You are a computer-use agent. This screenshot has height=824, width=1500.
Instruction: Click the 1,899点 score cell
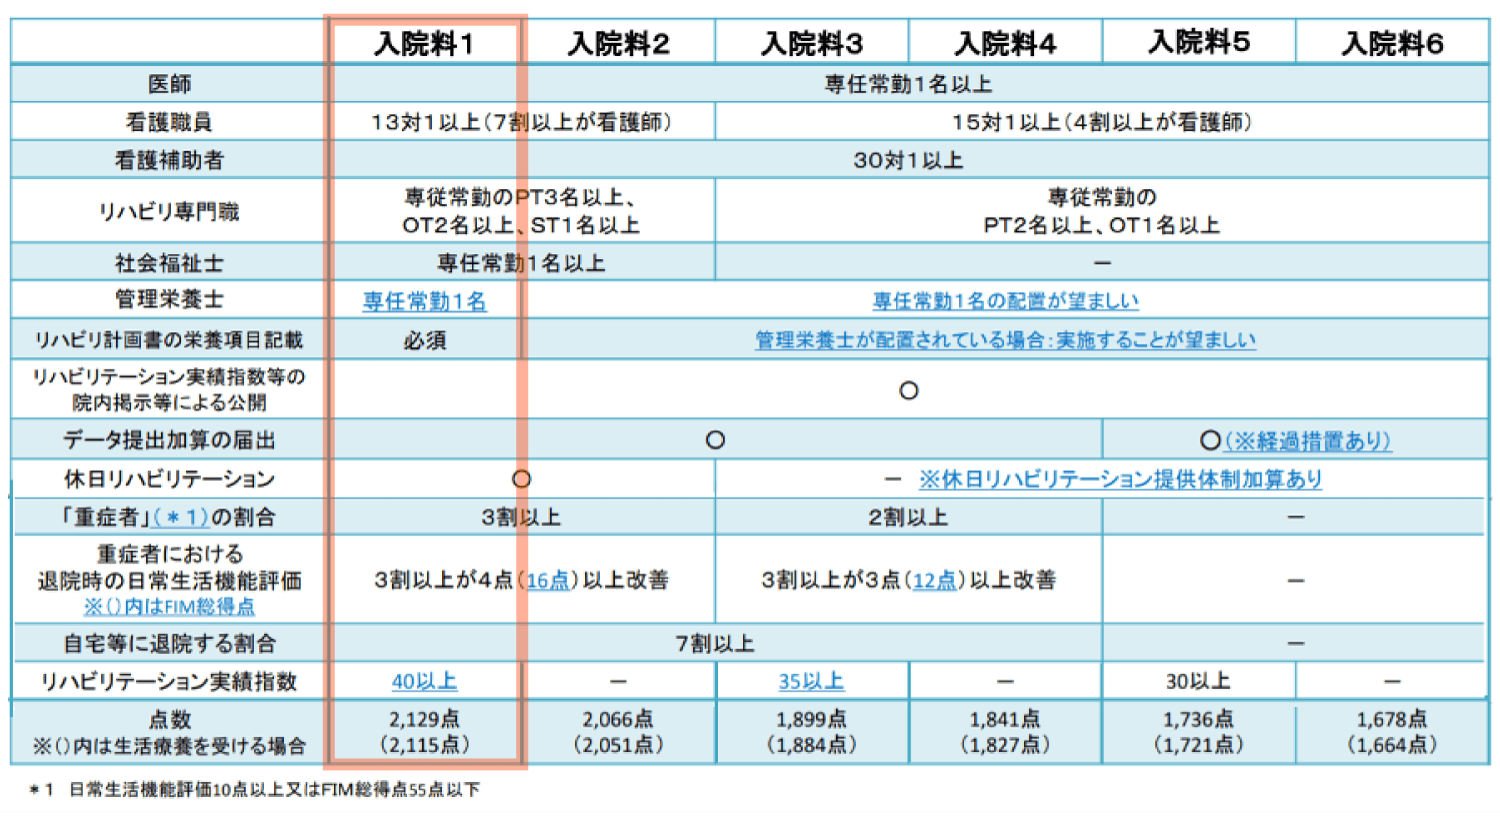tap(811, 731)
